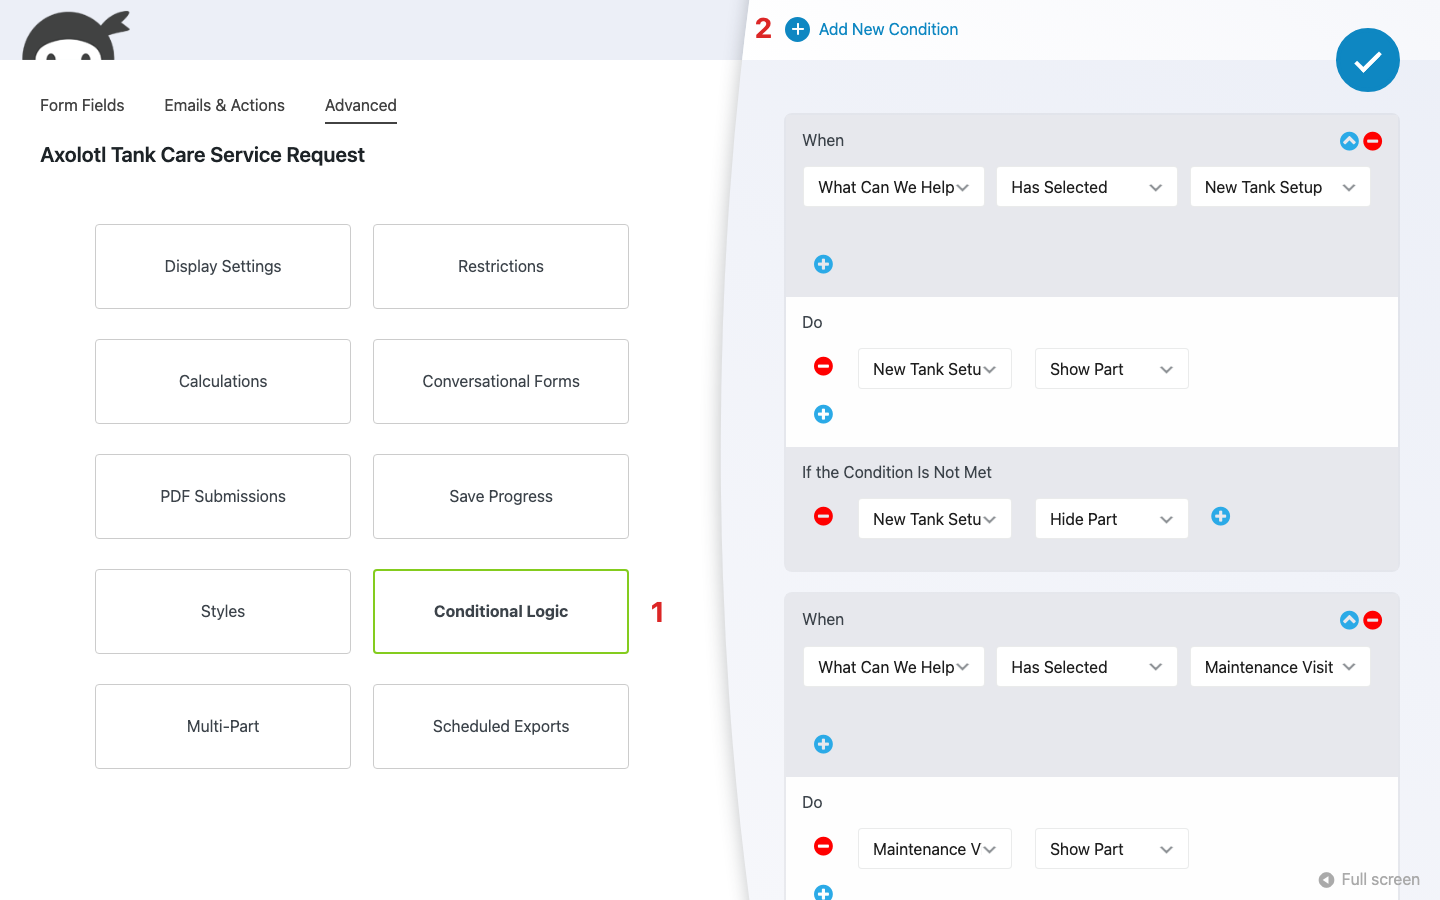Add a When criterion under Maintenance Visit condition
The image size is (1440, 900).
(x=823, y=744)
